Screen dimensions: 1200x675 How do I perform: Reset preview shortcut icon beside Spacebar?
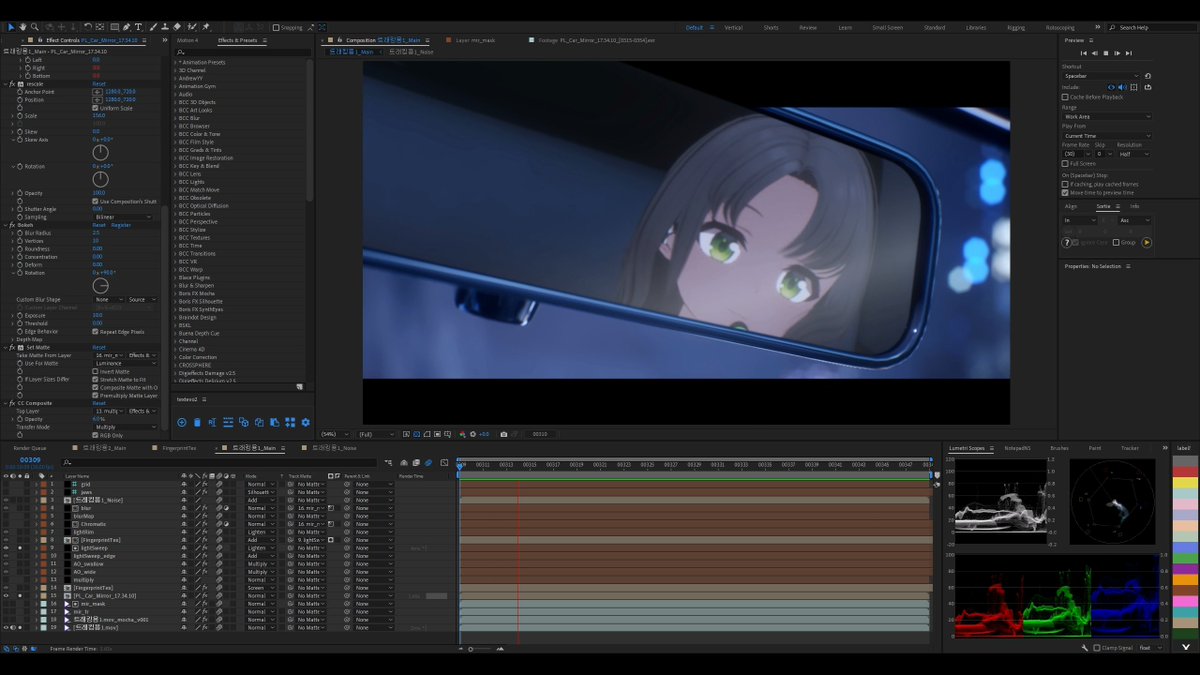[x=1148, y=76]
